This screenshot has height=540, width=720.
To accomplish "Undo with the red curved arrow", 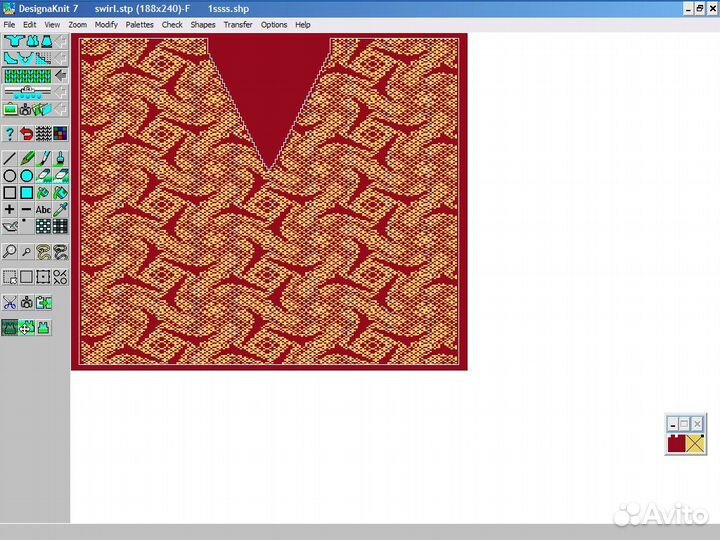I will pyautogui.click(x=27, y=134).
